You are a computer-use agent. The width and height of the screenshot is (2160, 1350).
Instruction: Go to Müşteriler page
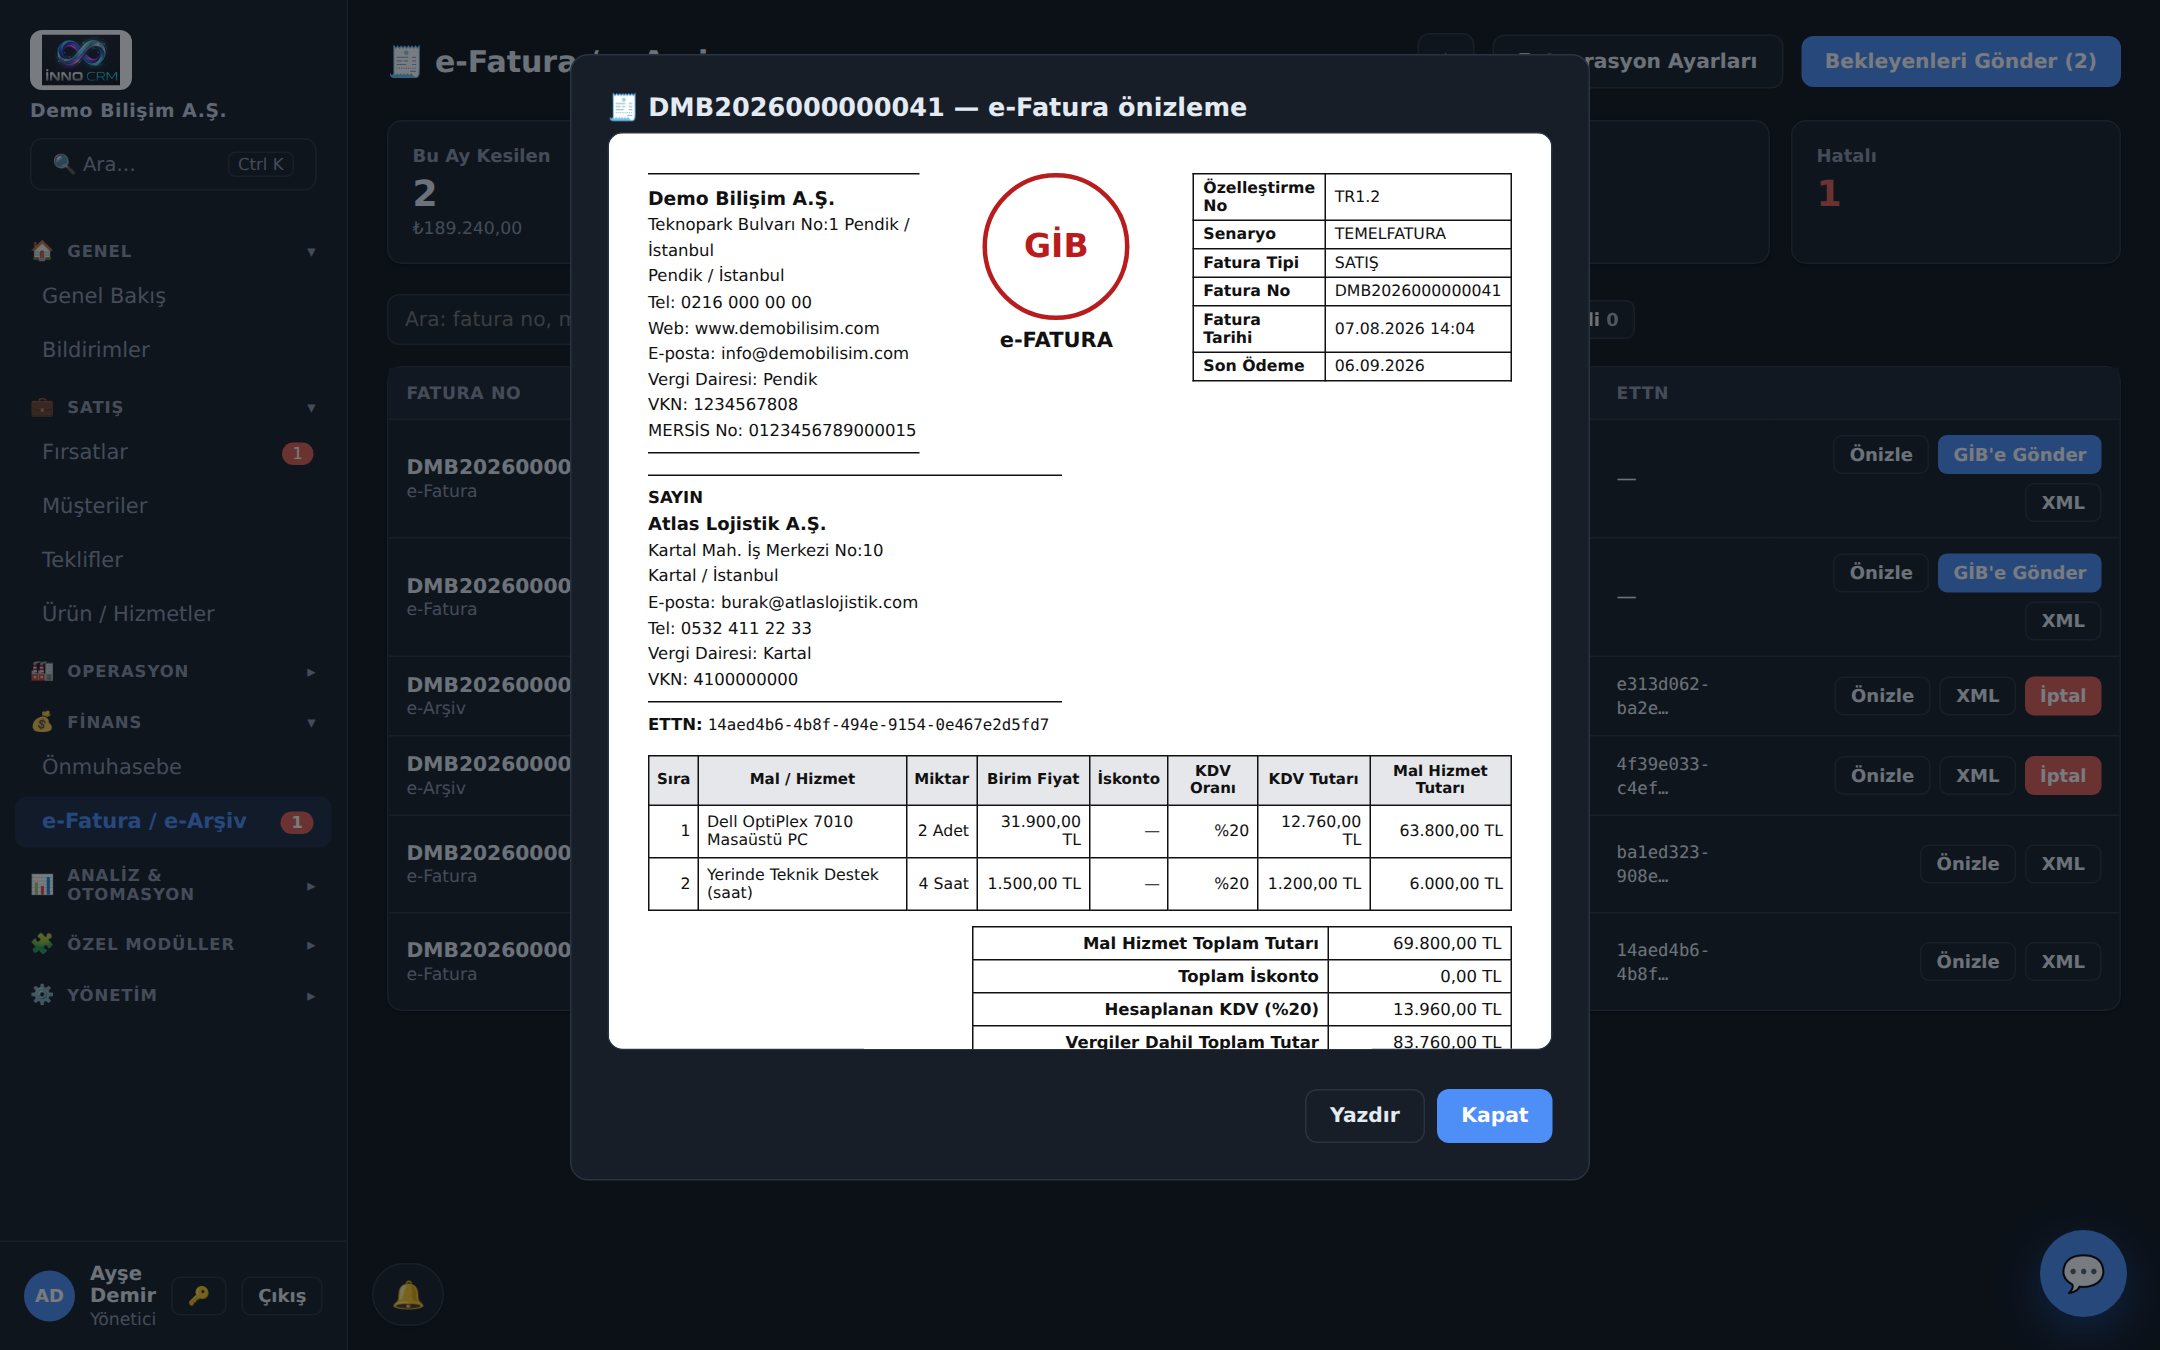point(173,506)
